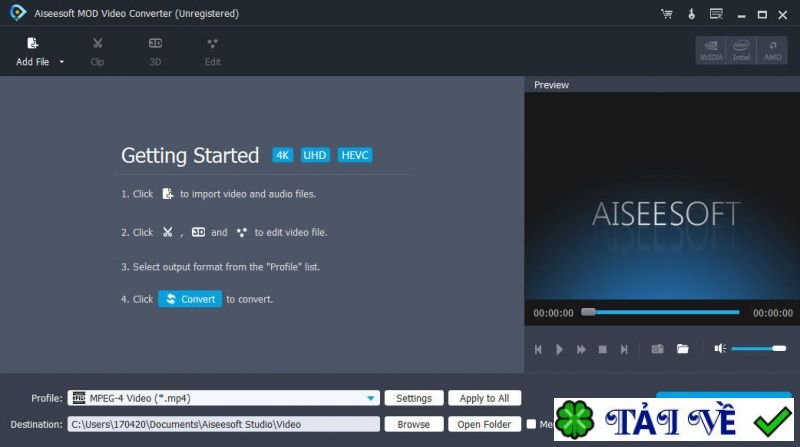Open the 3D settings tool
The height and width of the screenshot is (447, 800).
click(155, 52)
